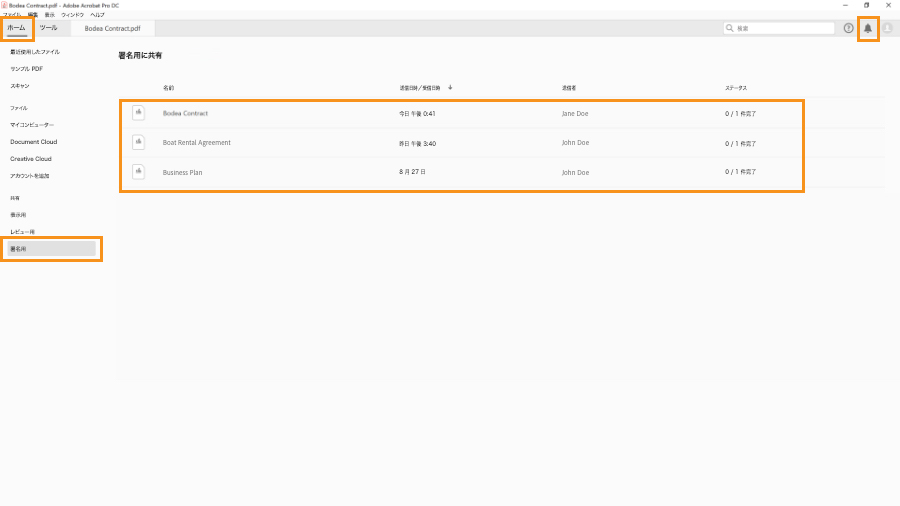Click the 昨日 午後 3:40 date cell
Image resolution: width=900 pixels, height=506 pixels.
tap(417, 143)
